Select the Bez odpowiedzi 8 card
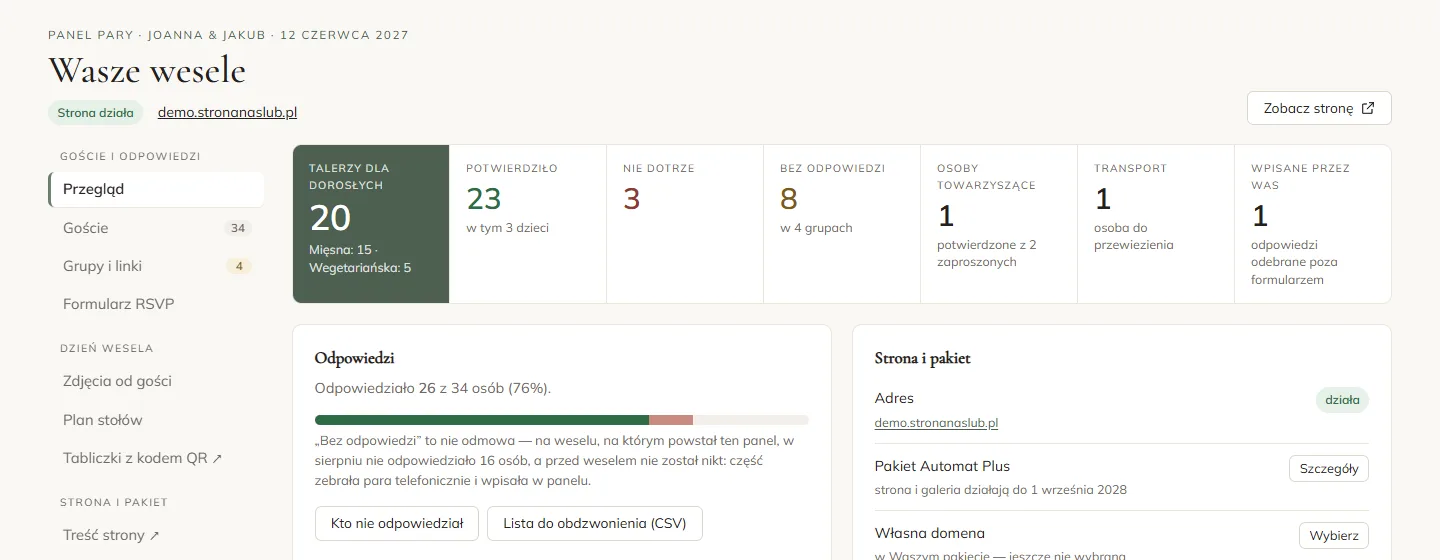Viewport: 1440px width, 560px height. coord(842,224)
